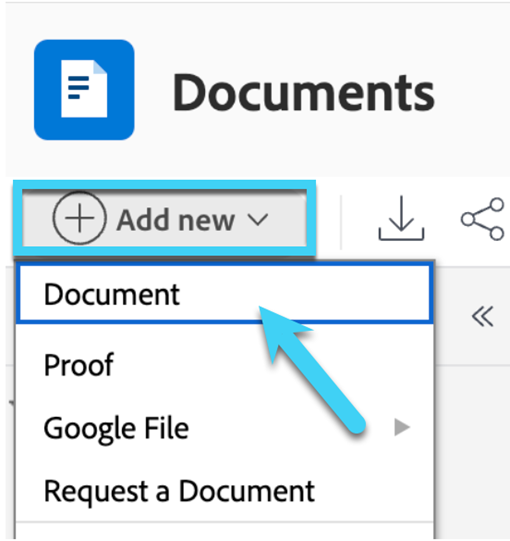Select the Google File menu entry
Screen dimensions: 510x541
[x=117, y=428]
